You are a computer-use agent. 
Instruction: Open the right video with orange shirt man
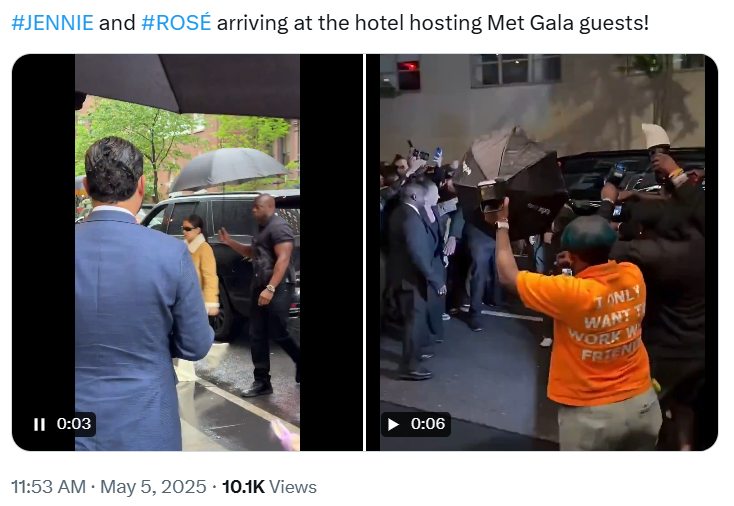tap(542, 252)
